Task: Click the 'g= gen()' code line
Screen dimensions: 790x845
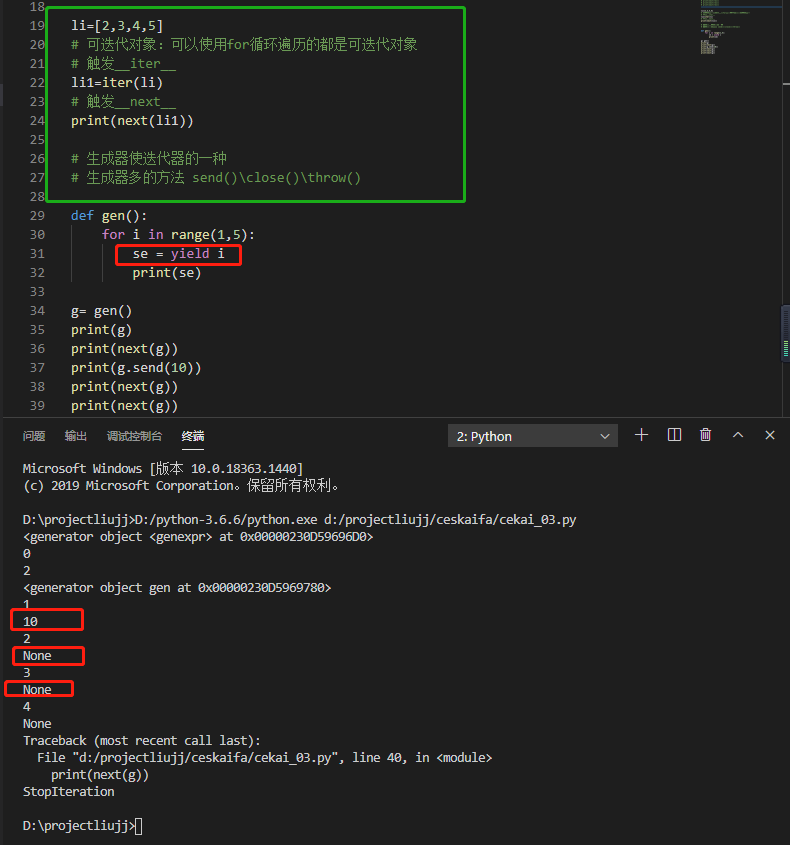Action: click(101, 311)
